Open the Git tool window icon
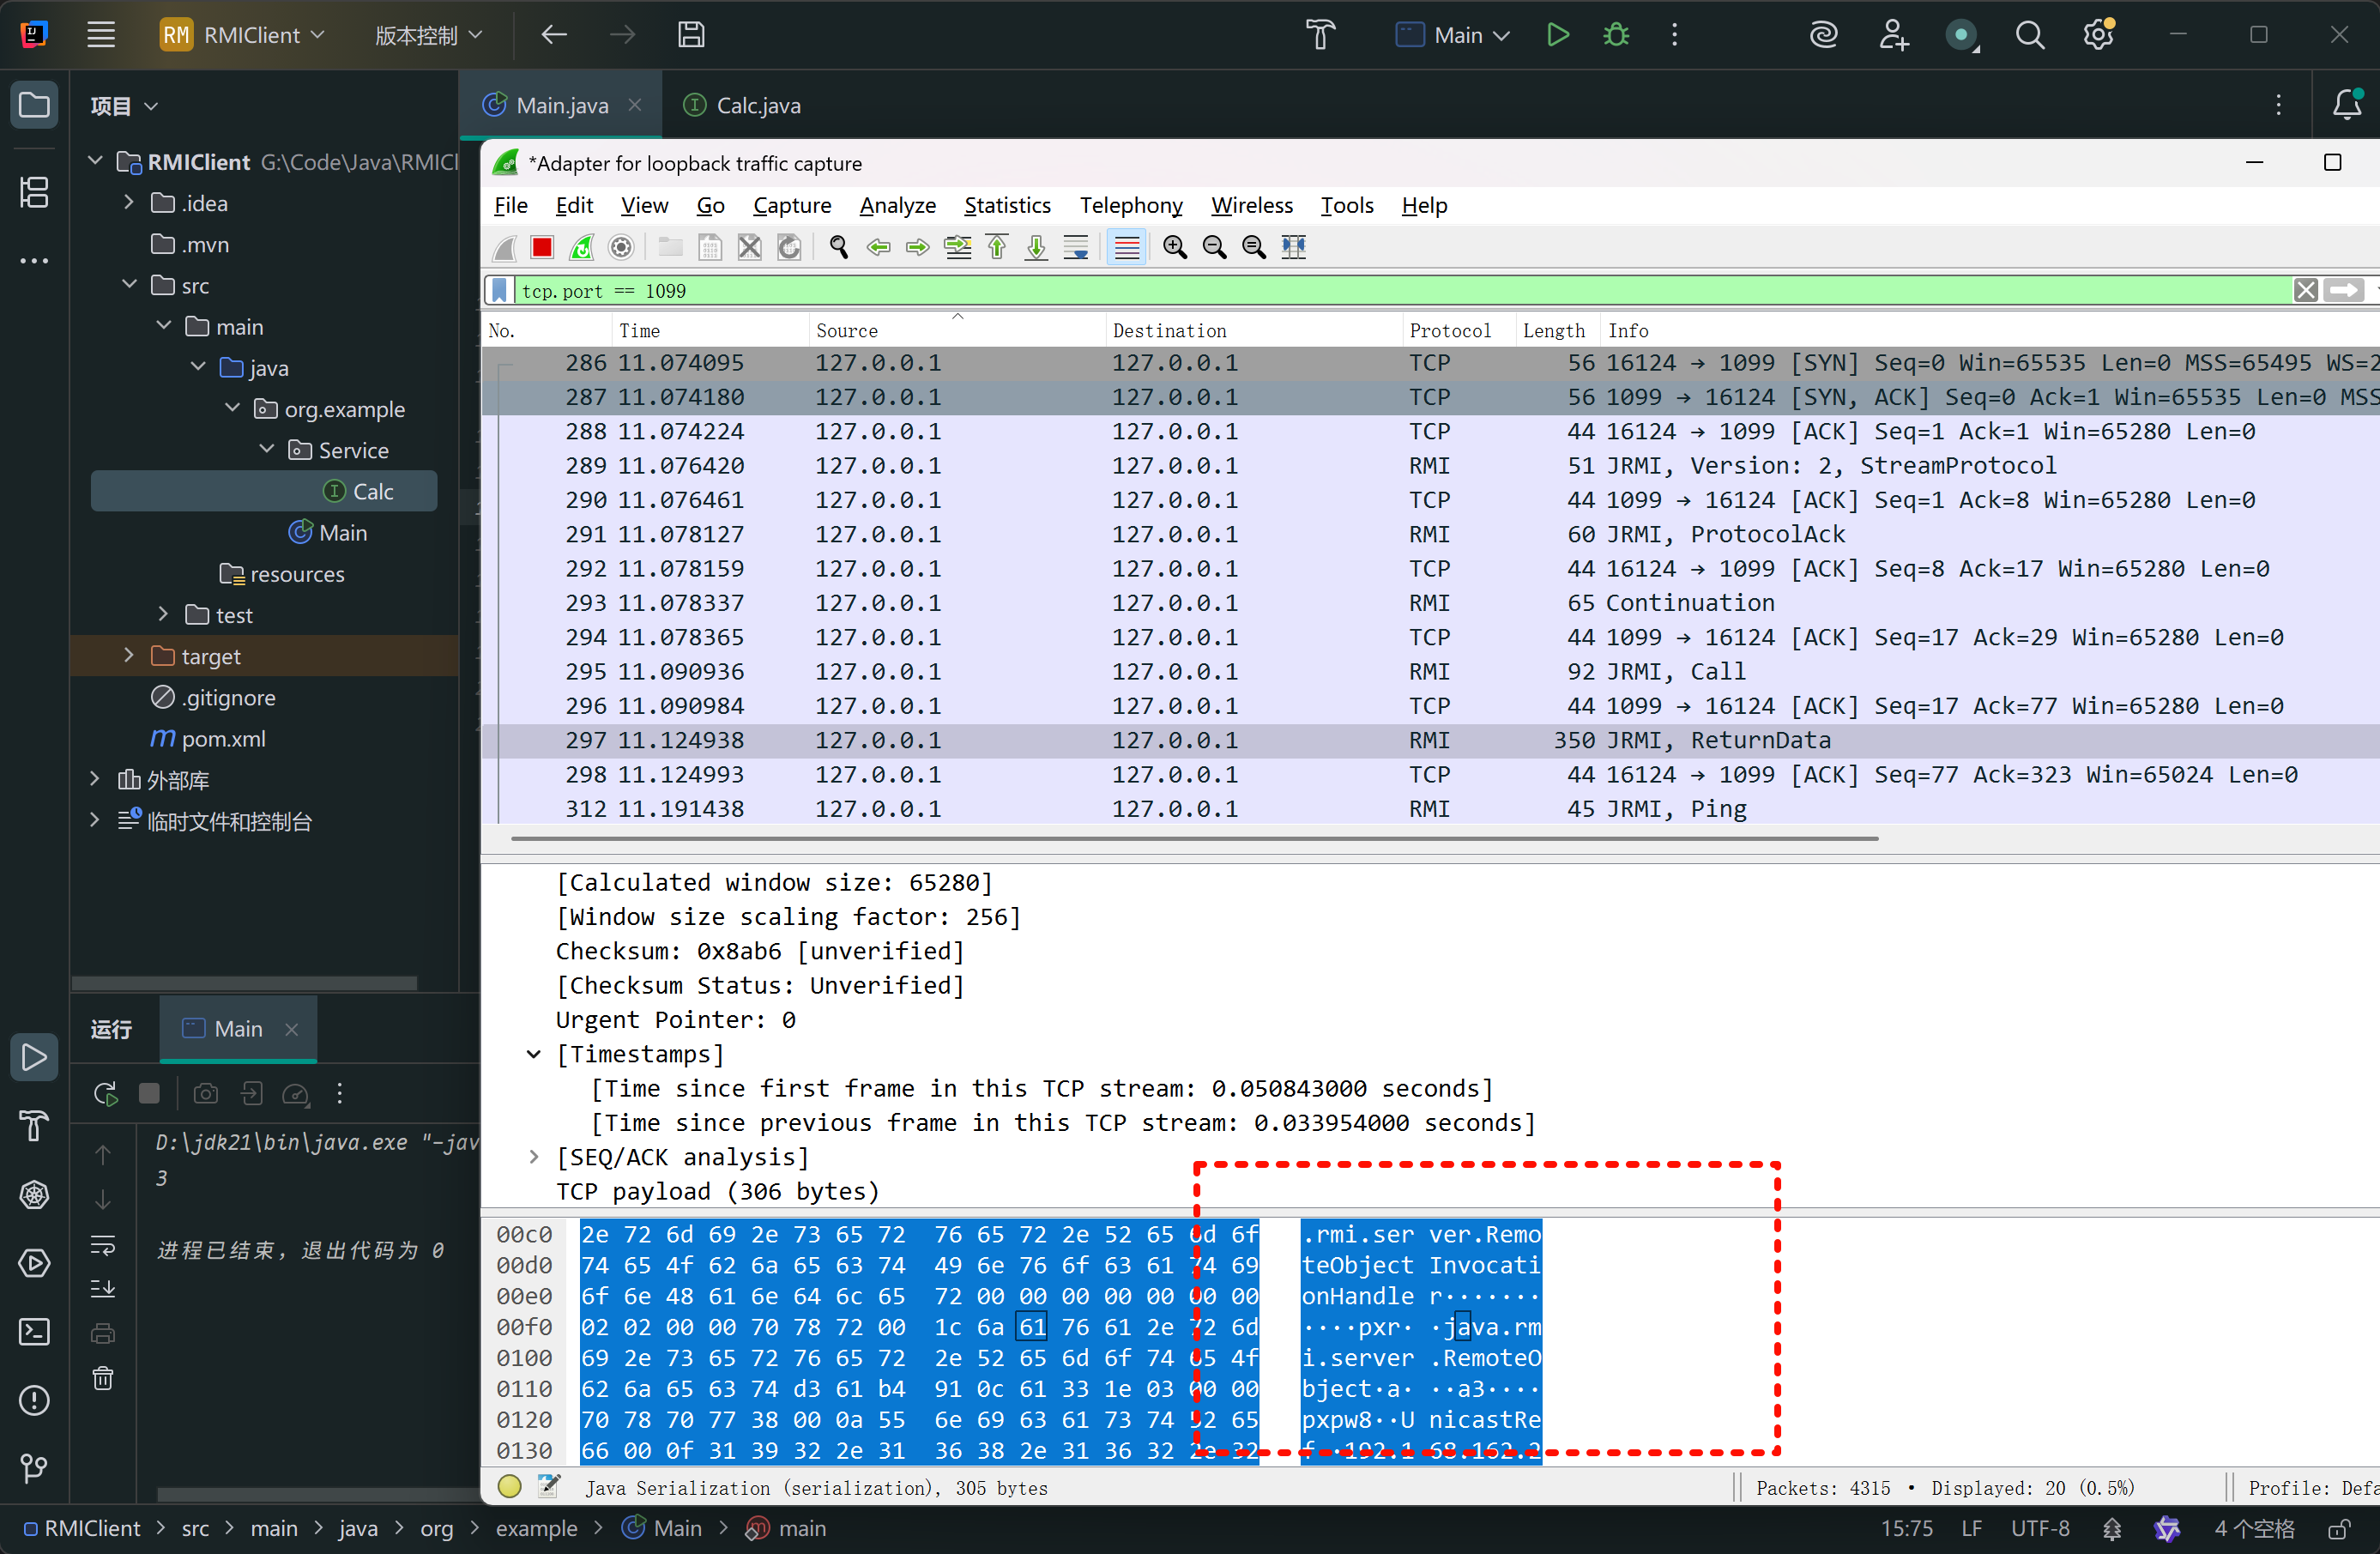The image size is (2380, 1554). (34, 1468)
